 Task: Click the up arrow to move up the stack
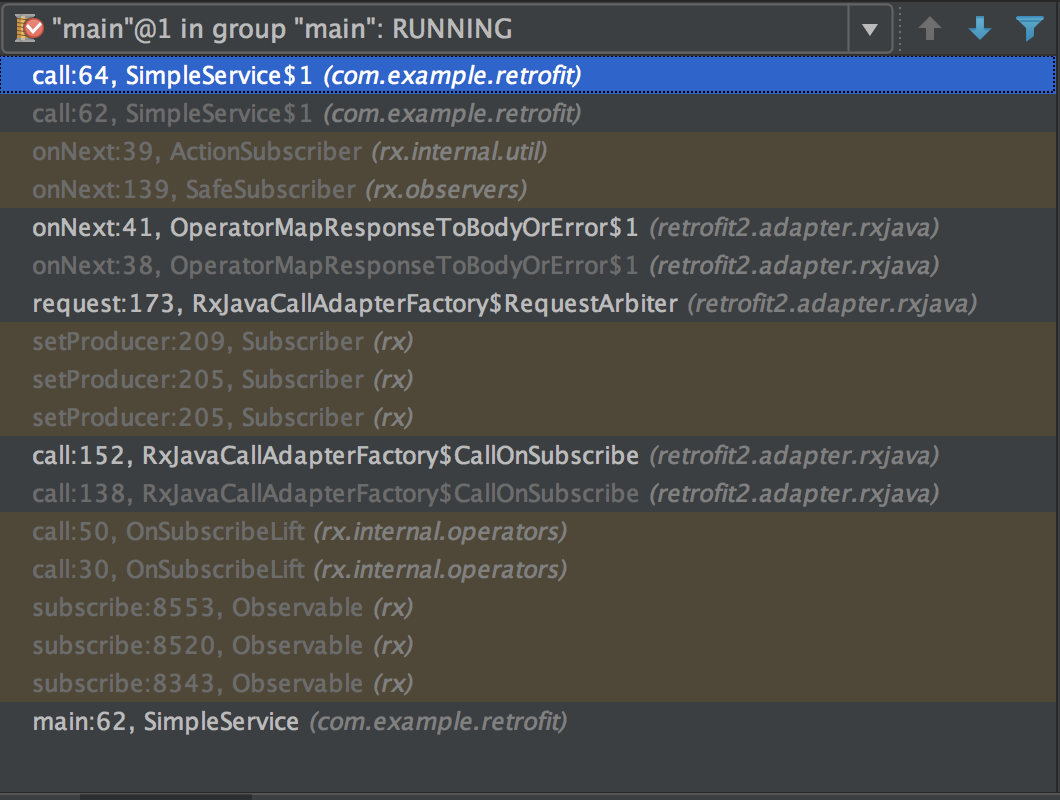(x=930, y=28)
